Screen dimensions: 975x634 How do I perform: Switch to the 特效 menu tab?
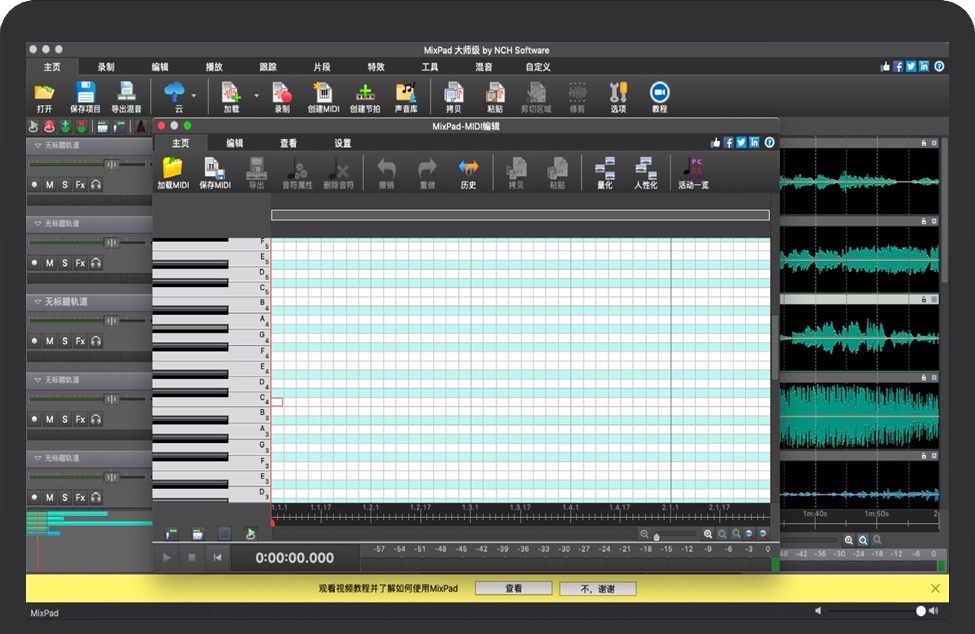click(376, 67)
